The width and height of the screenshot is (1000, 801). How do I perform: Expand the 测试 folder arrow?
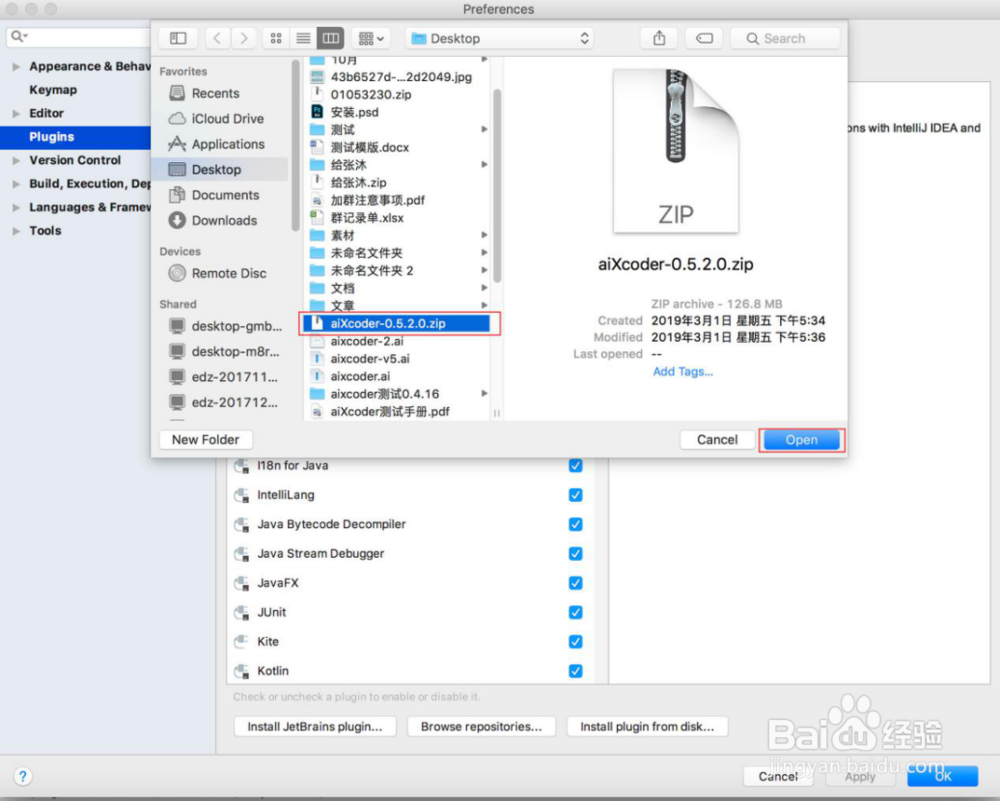484,129
